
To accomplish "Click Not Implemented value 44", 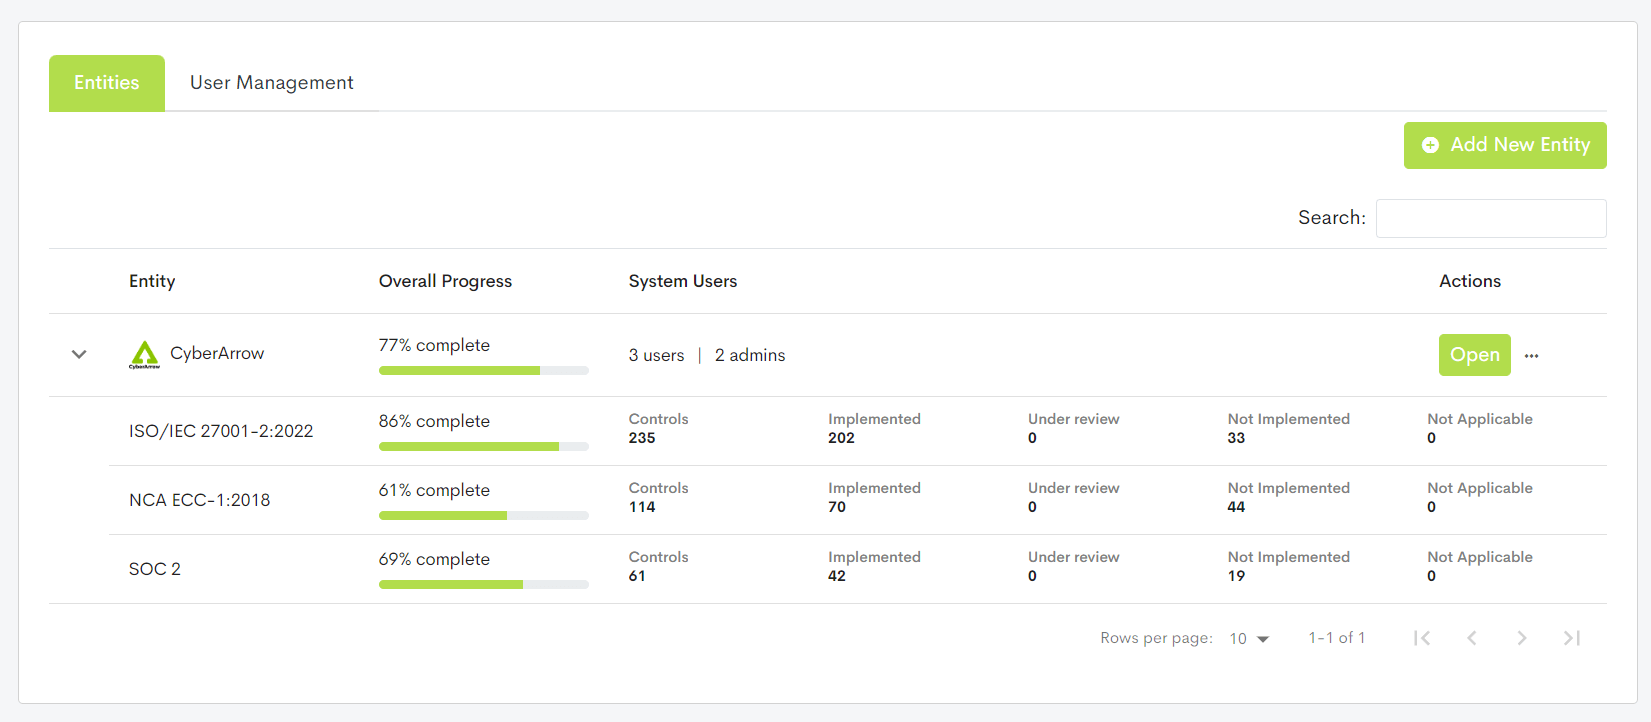I will click(1236, 507).
